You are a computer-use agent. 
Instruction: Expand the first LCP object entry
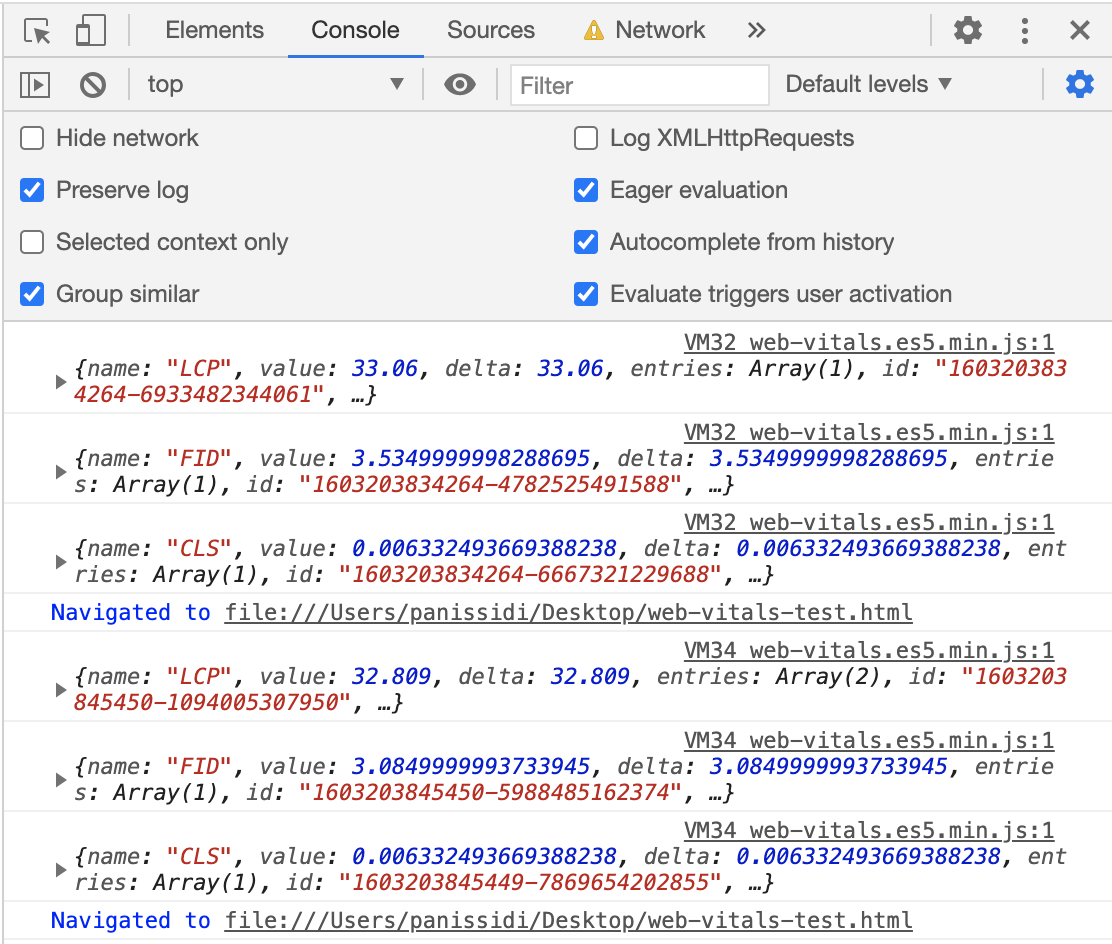click(60, 380)
